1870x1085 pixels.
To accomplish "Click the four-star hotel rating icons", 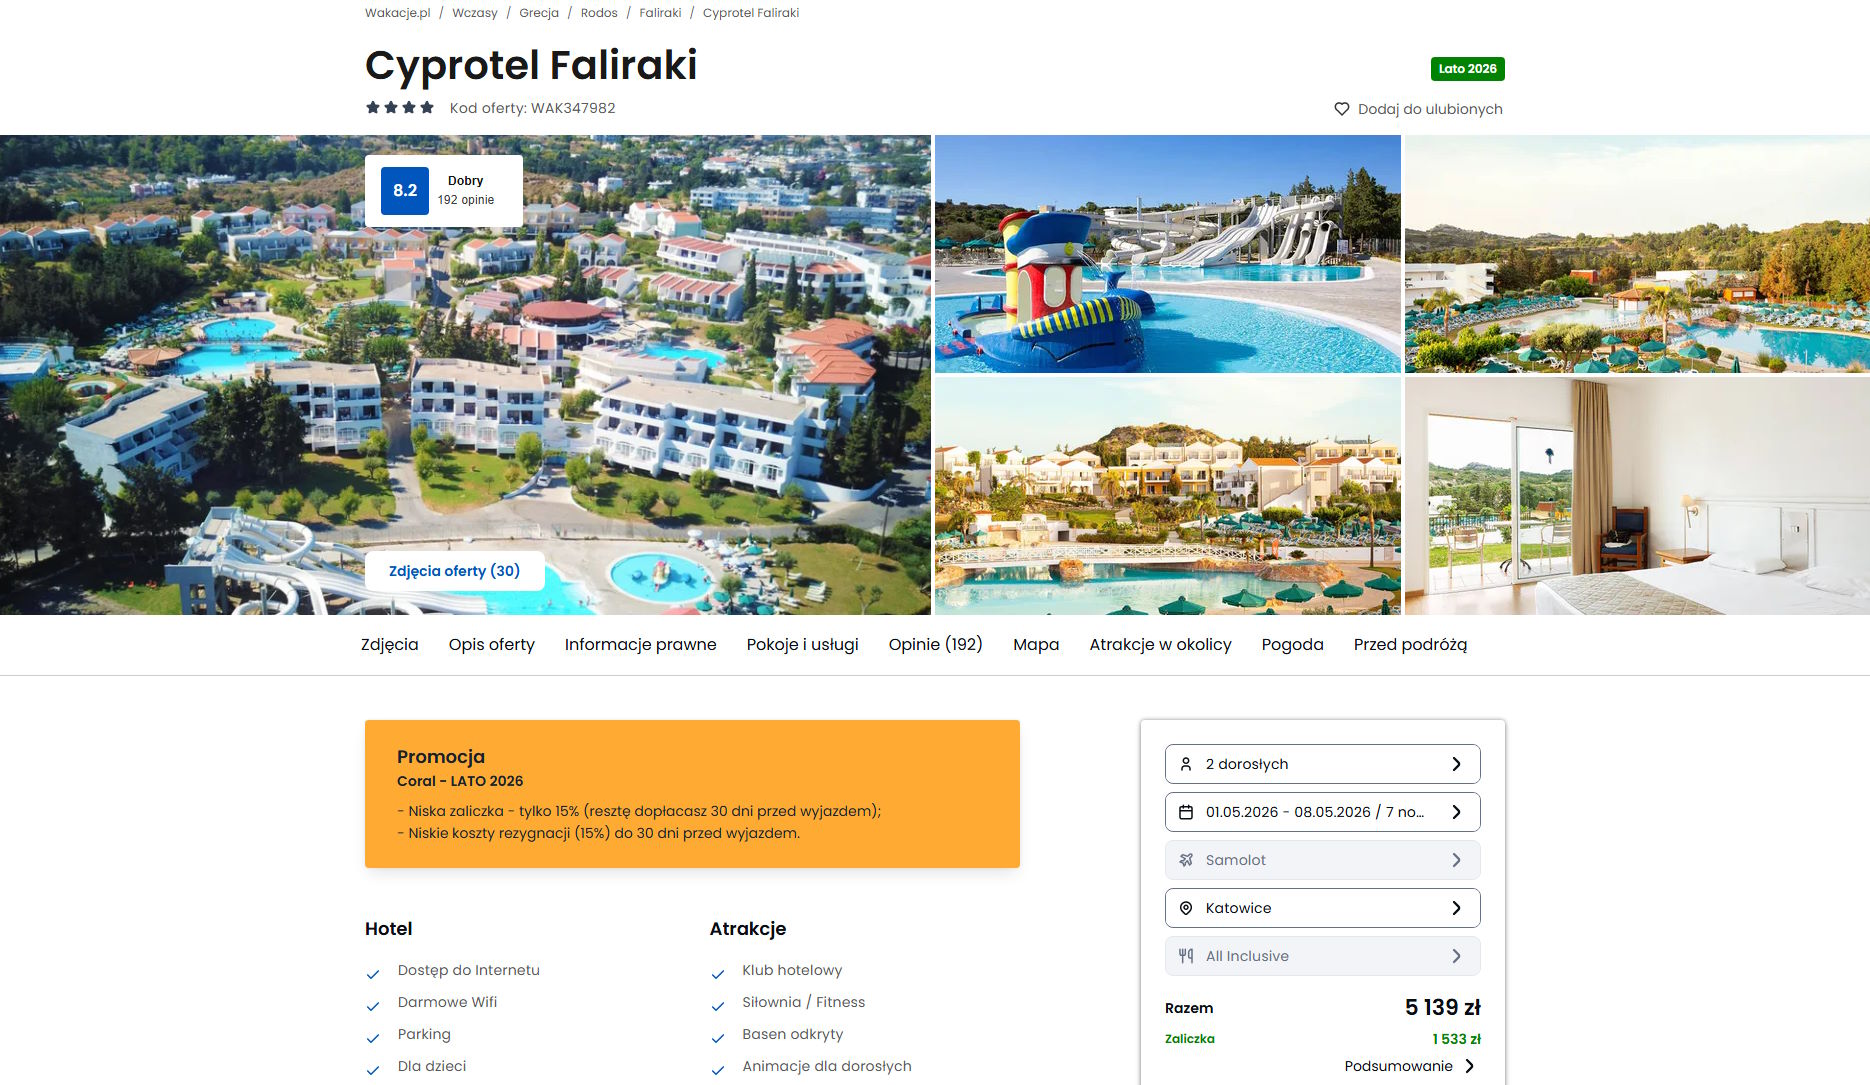I will pos(400,108).
